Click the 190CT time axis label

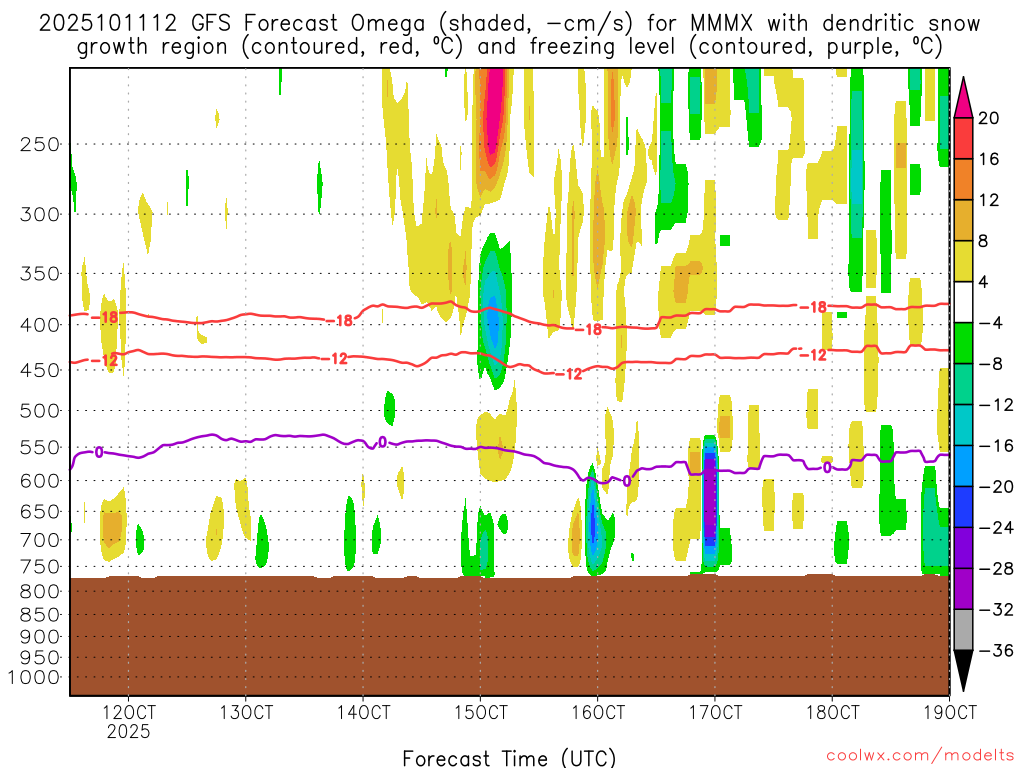coord(950,712)
